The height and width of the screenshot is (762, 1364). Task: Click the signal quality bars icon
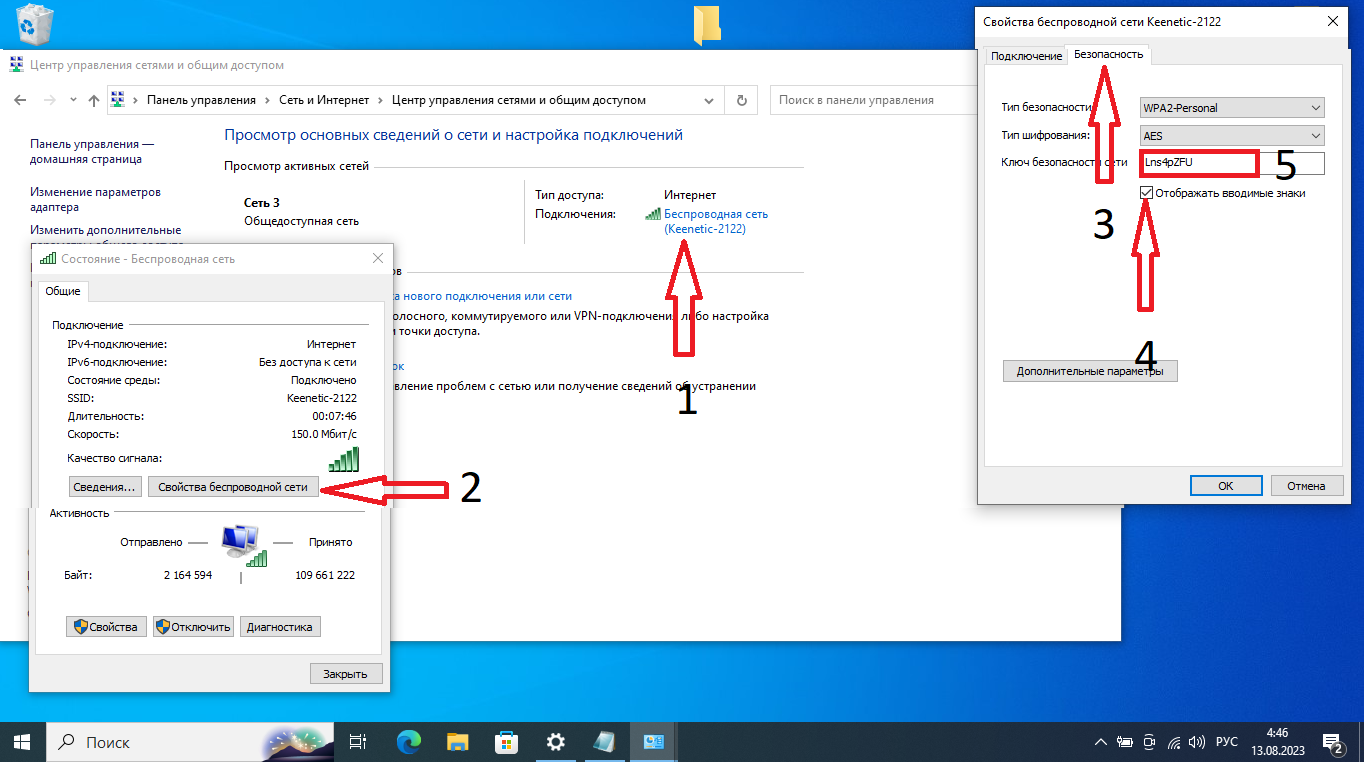pos(343,459)
